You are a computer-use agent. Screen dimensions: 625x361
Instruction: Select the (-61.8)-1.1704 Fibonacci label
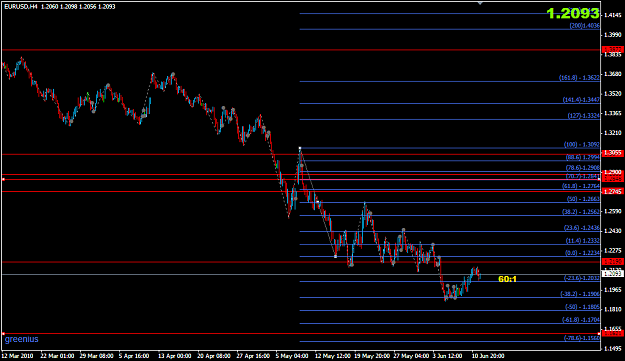pos(581,320)
